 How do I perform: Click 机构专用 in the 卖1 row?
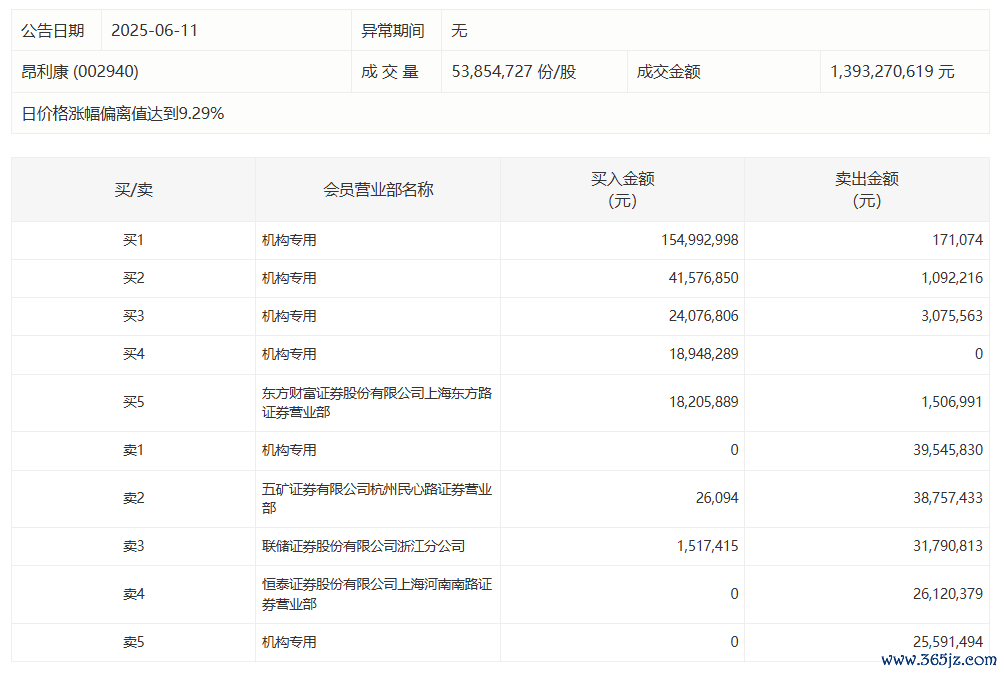point(289,450)
